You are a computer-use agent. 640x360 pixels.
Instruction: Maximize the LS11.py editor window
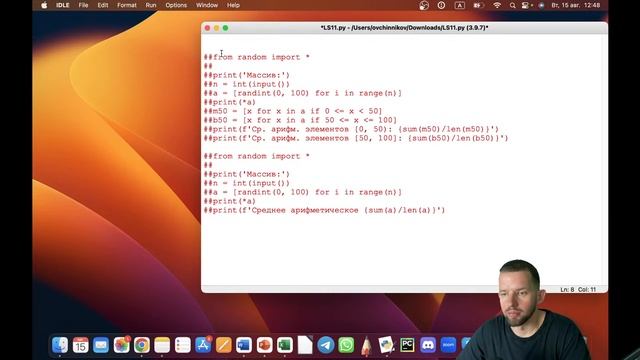tap(225, 28)
